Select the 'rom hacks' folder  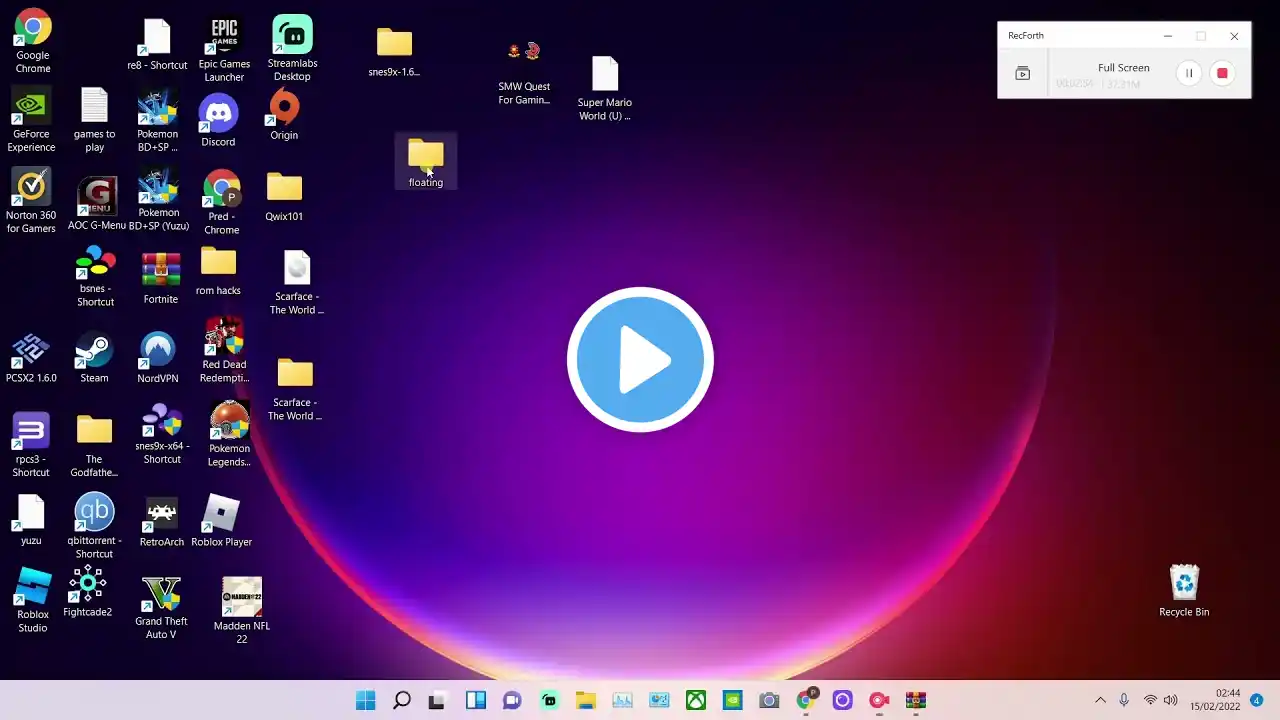218,271
